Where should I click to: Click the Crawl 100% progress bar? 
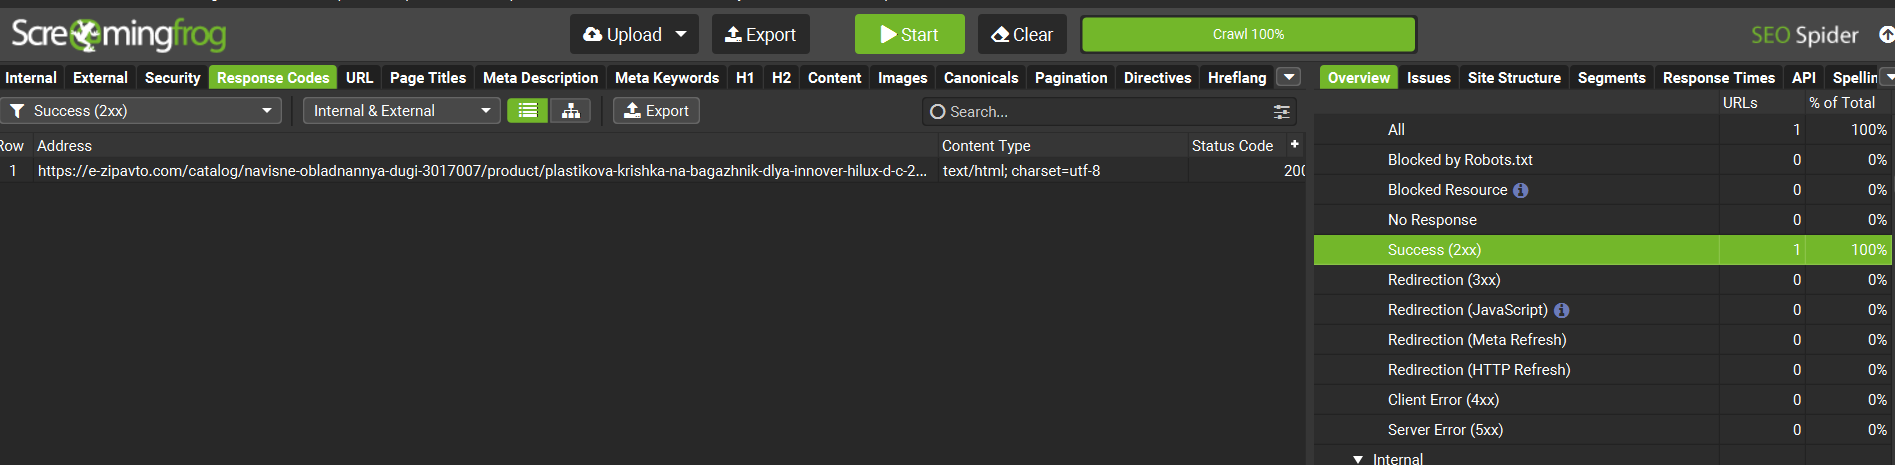[1248, 35]
